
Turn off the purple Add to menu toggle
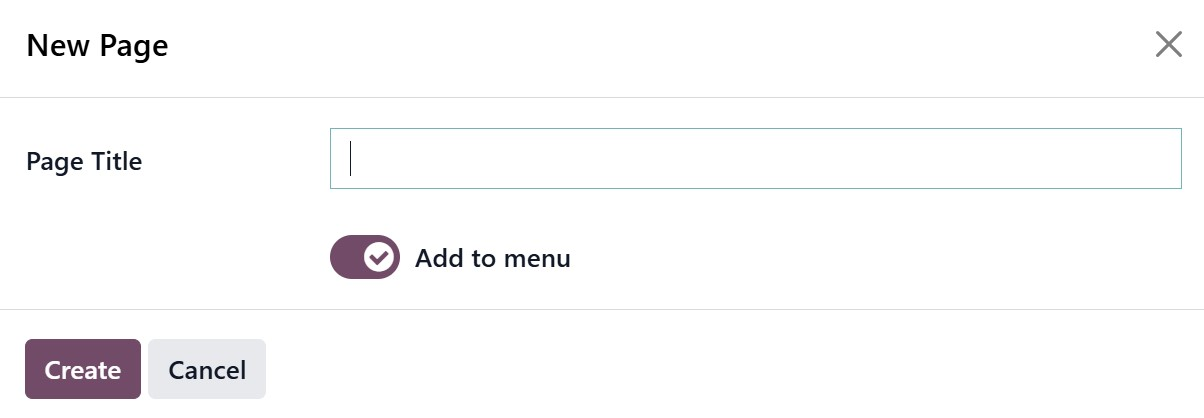365,258
